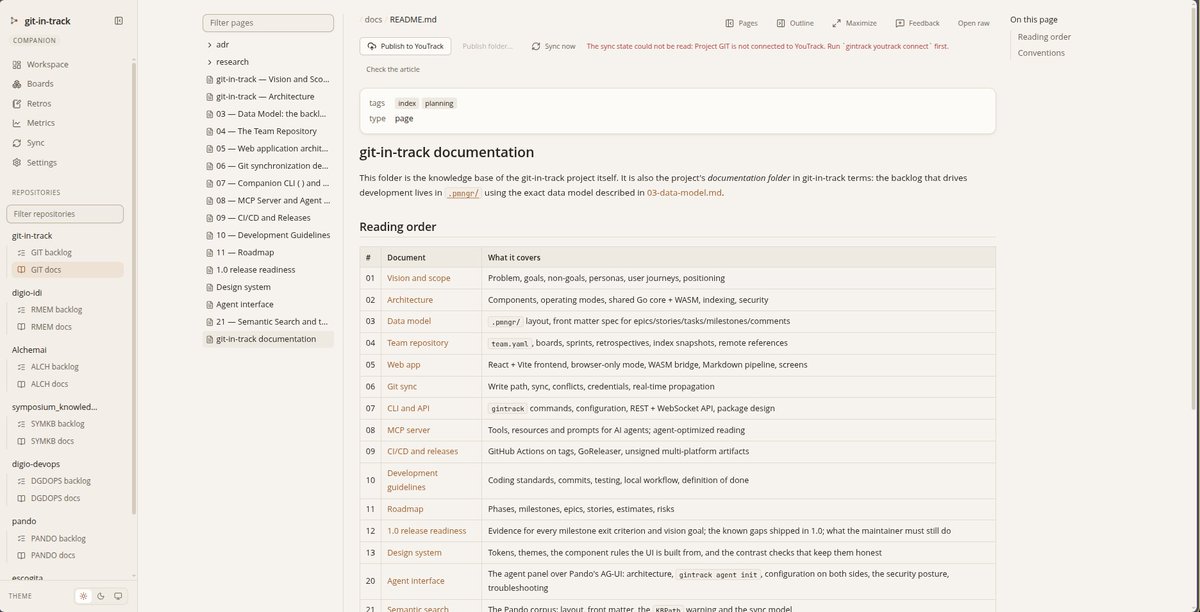
Task: Jump to Conventions in On this page
Action: coord(1041,53)
